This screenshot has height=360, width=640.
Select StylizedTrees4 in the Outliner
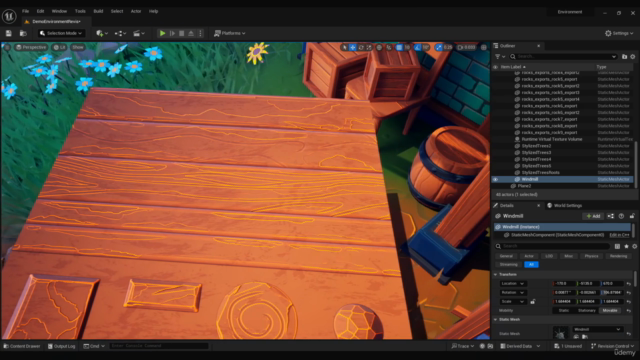536,159
